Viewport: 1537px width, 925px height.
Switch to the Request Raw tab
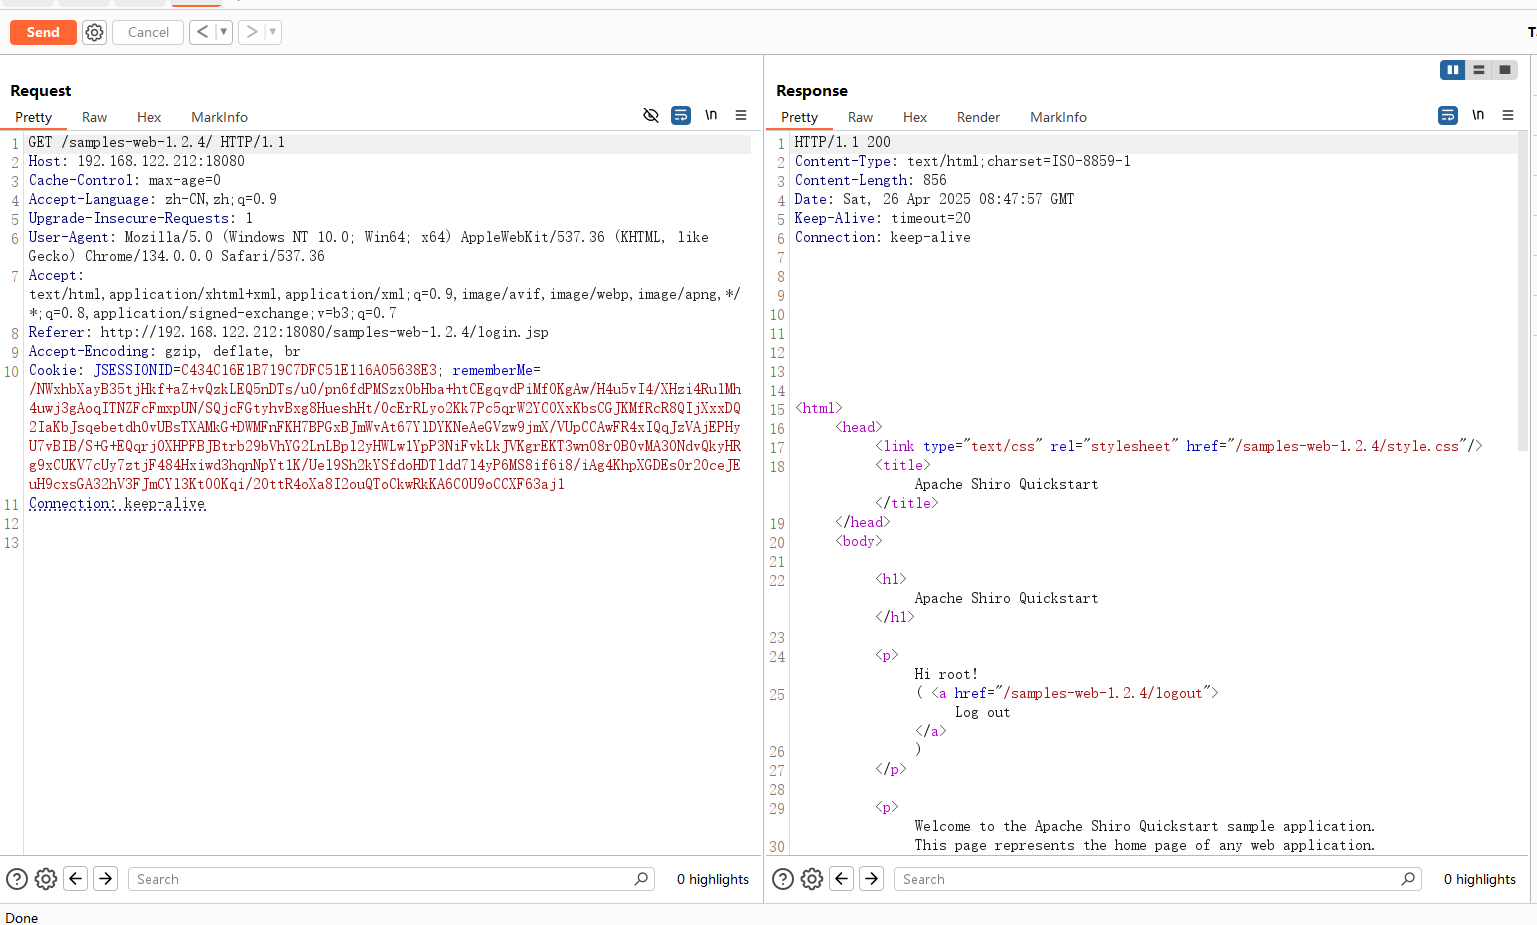[94, 117]
